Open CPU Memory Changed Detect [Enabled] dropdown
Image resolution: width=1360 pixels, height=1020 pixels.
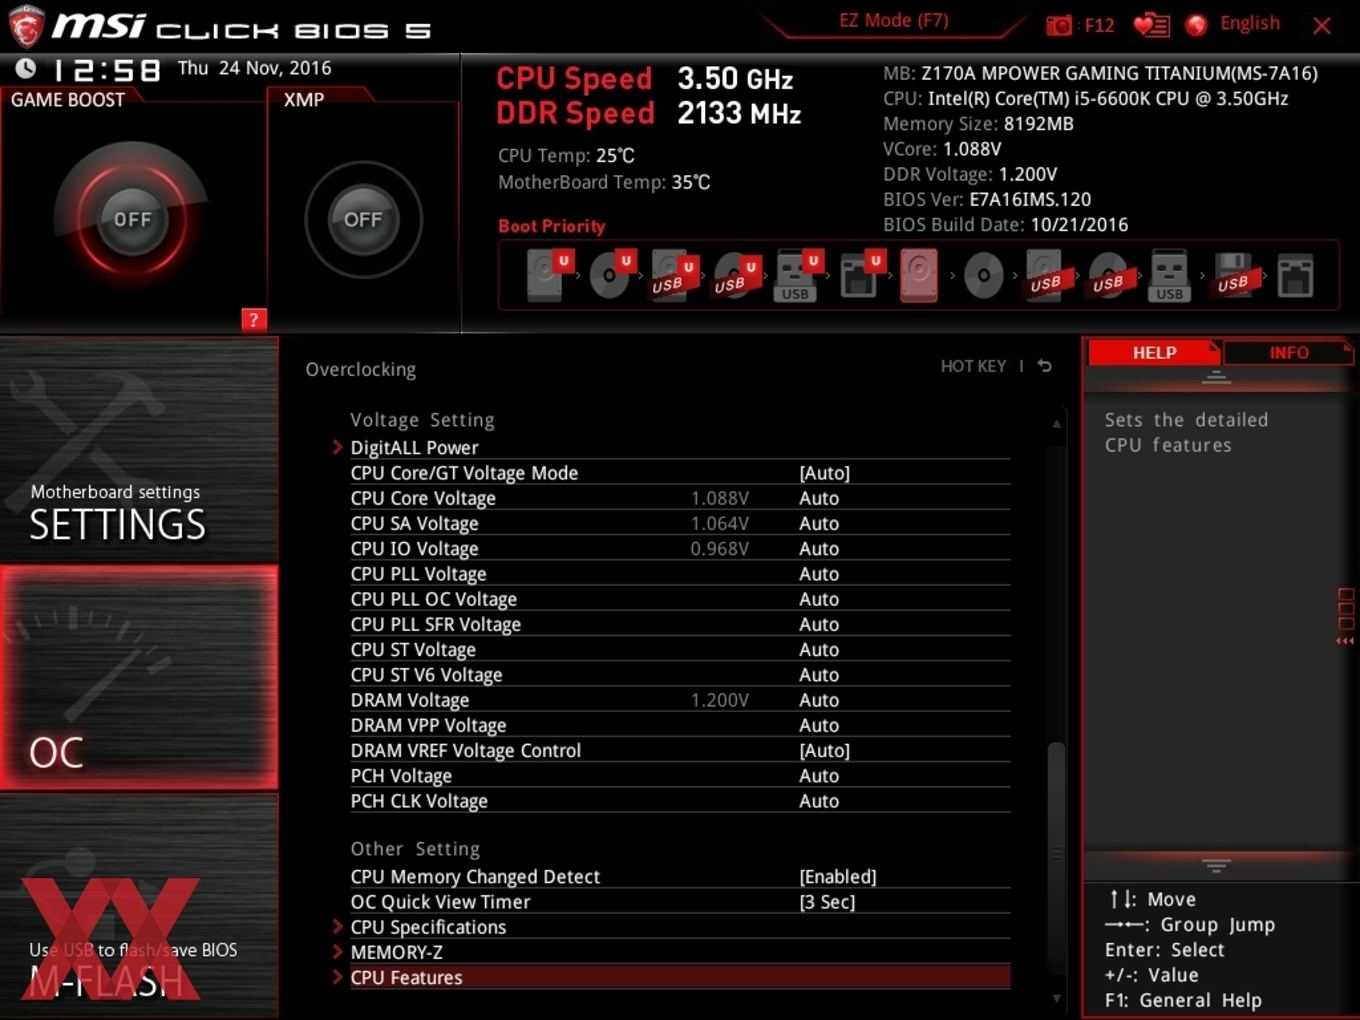(x=838, y=877)
